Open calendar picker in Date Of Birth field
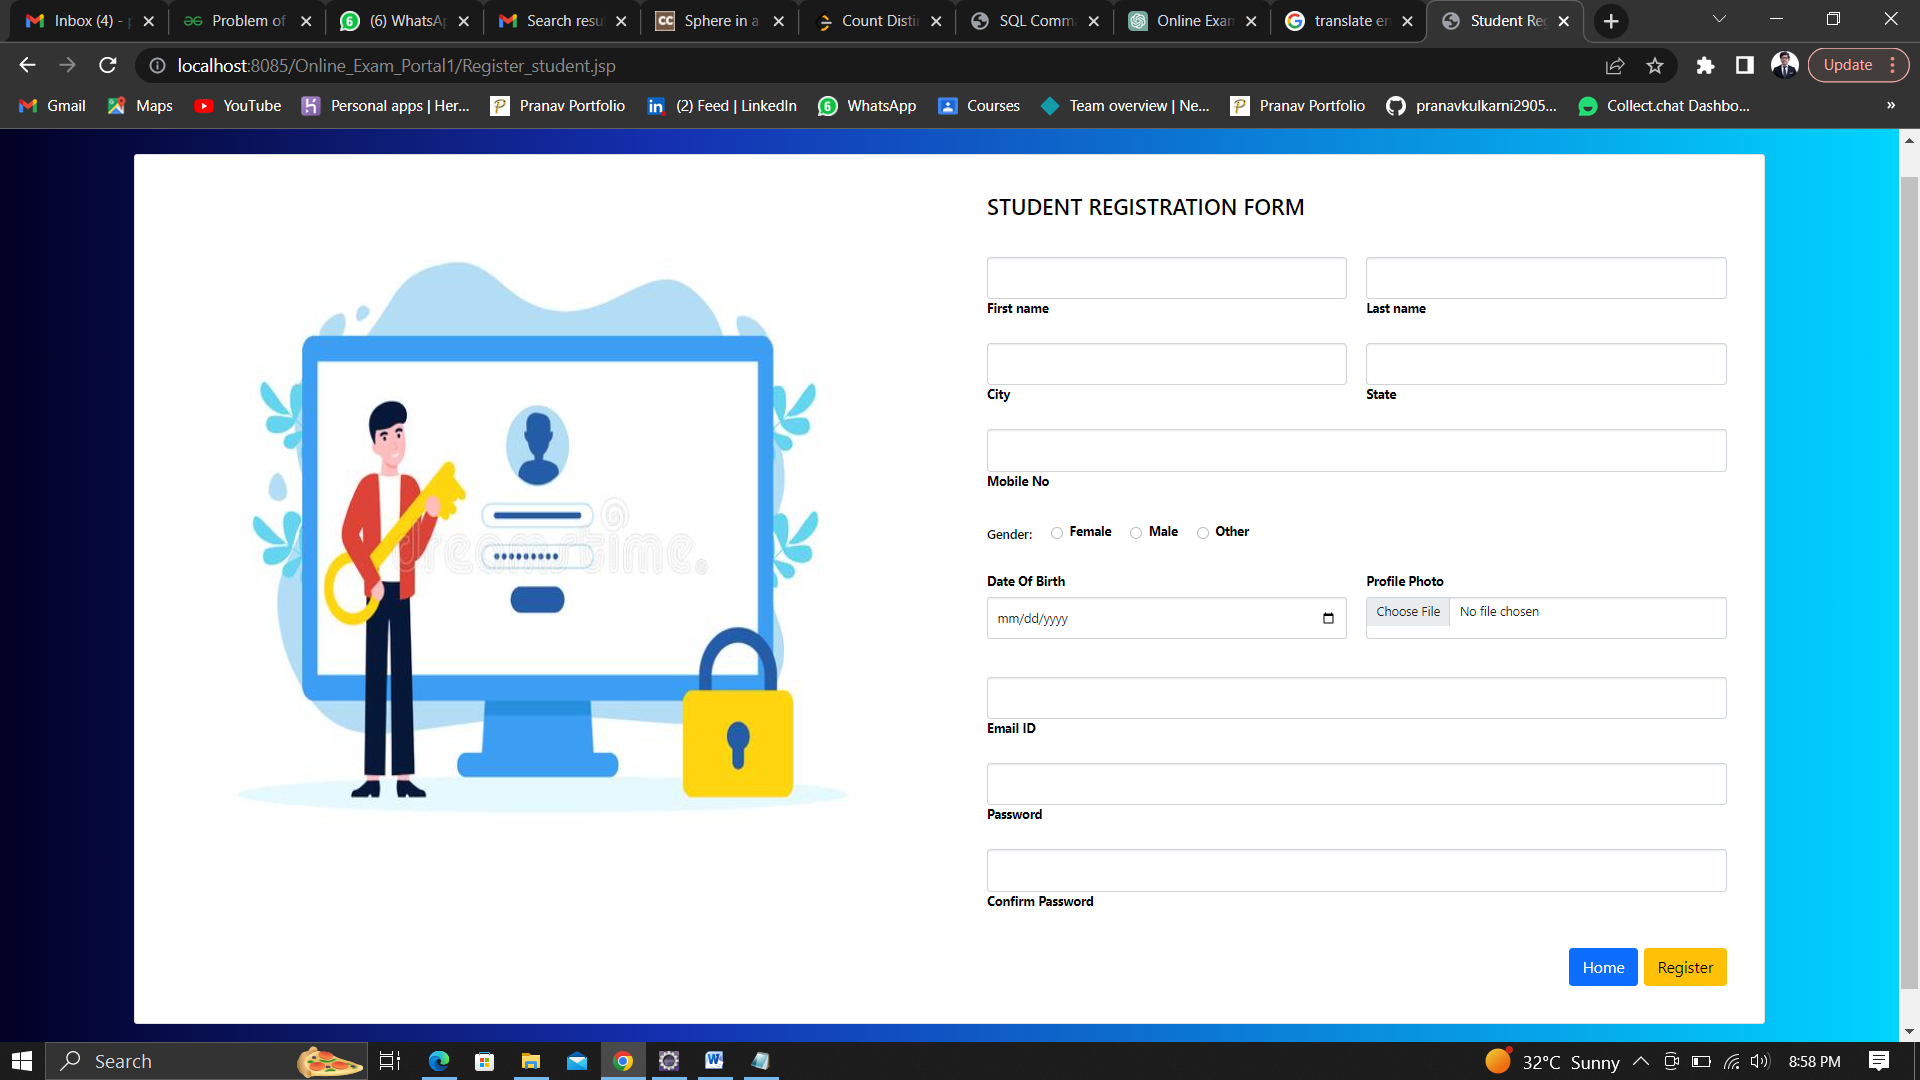The height and width of the screenshot is (1080, 1920). tap(1328, 619)
